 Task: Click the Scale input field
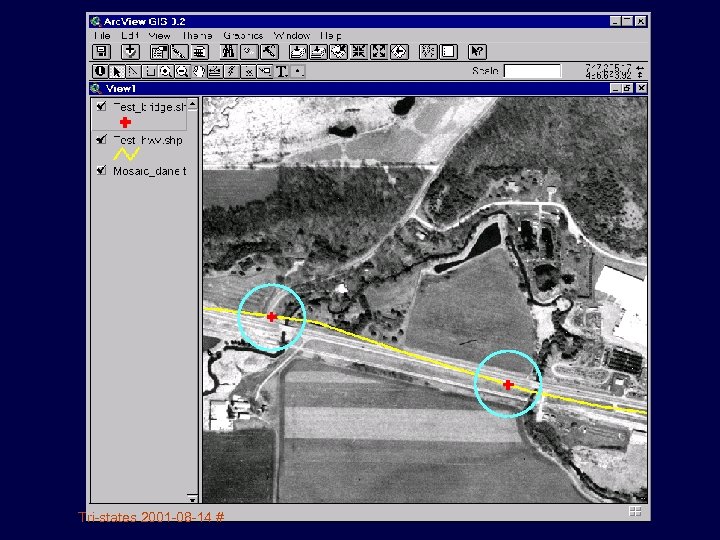(x=532, y=71)
